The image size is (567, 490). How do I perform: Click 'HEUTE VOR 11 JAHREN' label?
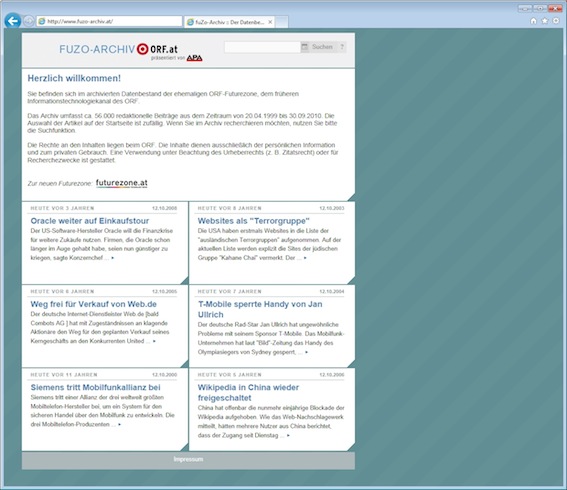click(x=64, y=375)
